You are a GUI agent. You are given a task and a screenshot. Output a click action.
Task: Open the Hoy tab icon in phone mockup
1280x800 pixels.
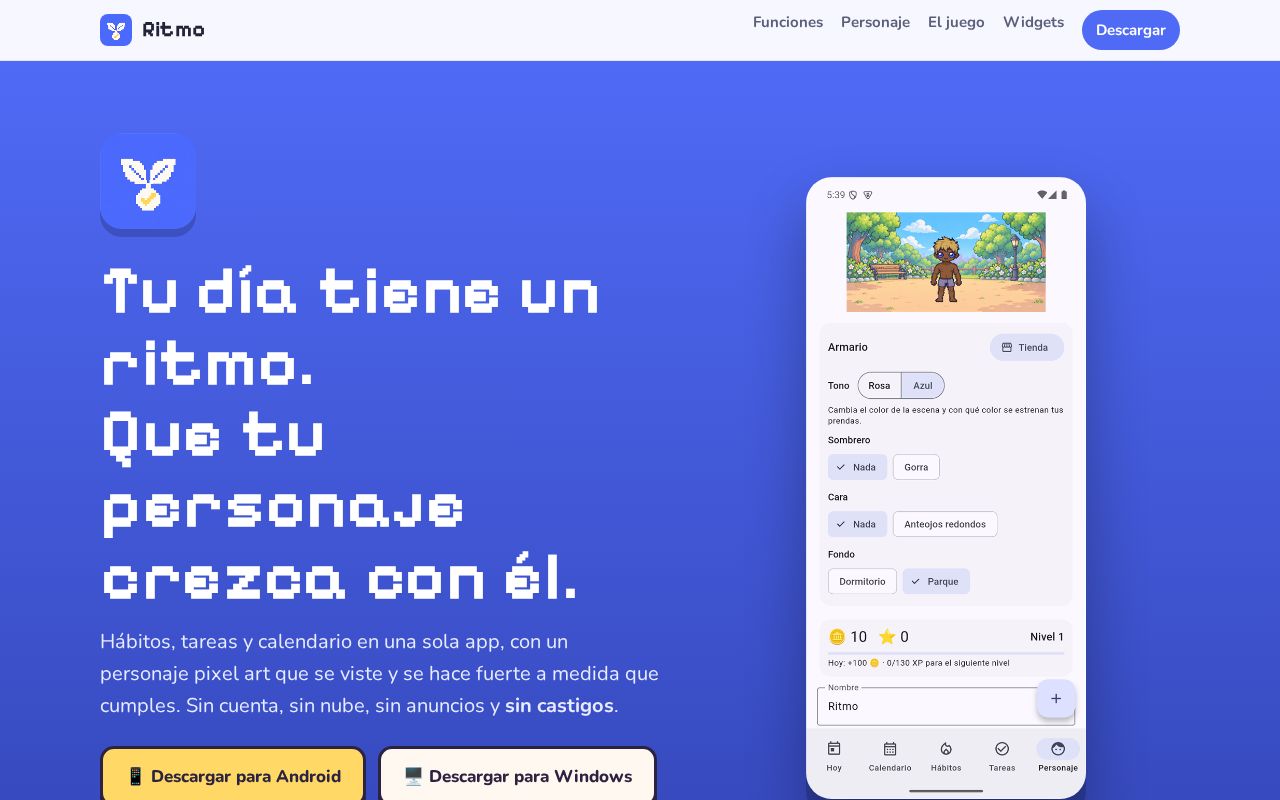(x=834, y=749)
